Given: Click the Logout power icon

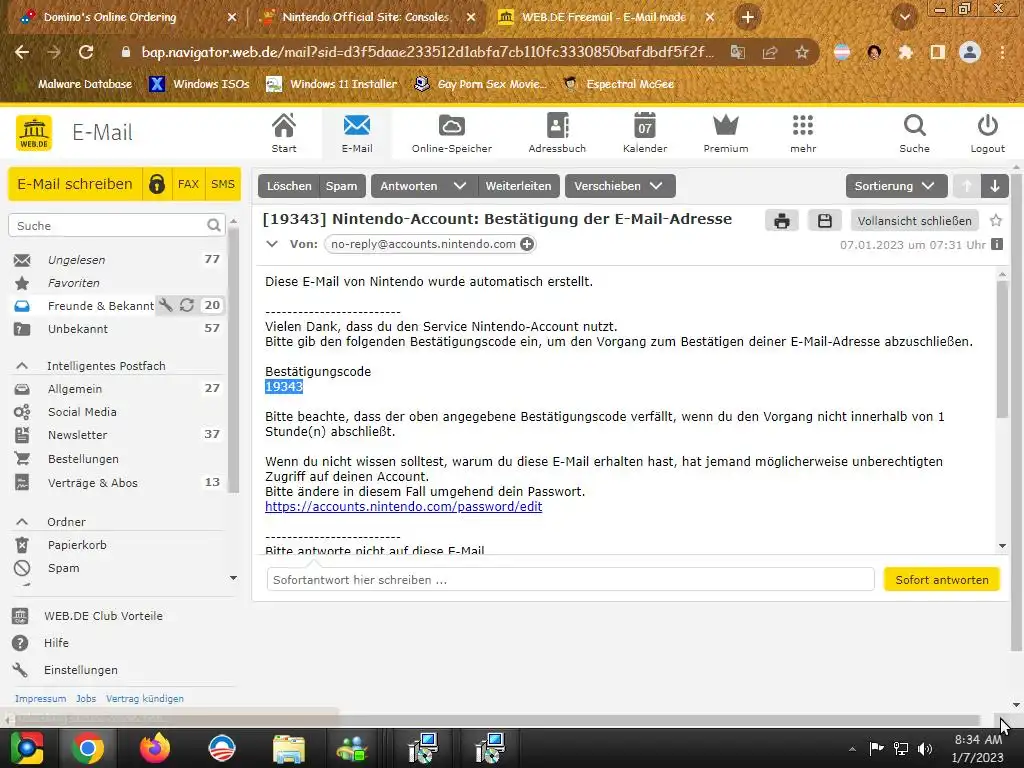Looking at the screenshot, I should (x=987, y=133).
